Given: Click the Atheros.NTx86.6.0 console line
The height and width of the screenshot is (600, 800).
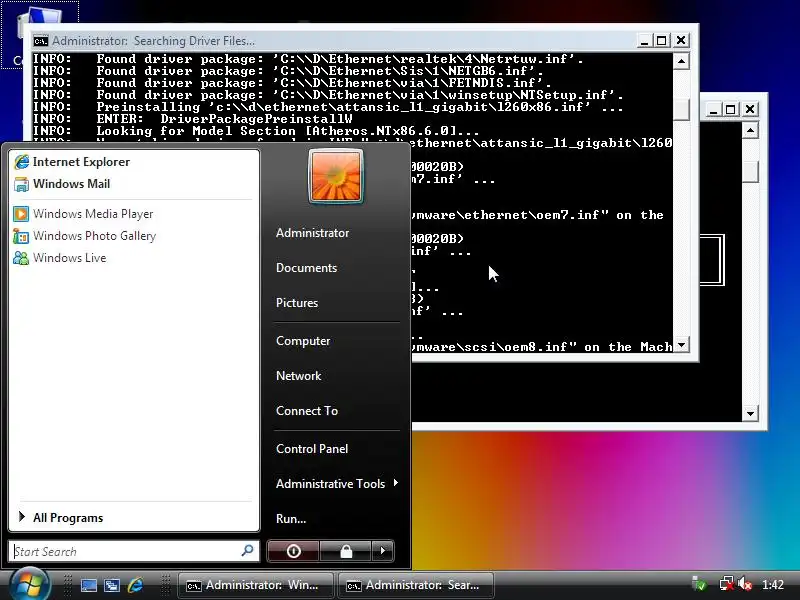Looking at the screenshot, I should click(x=256, y=131).
